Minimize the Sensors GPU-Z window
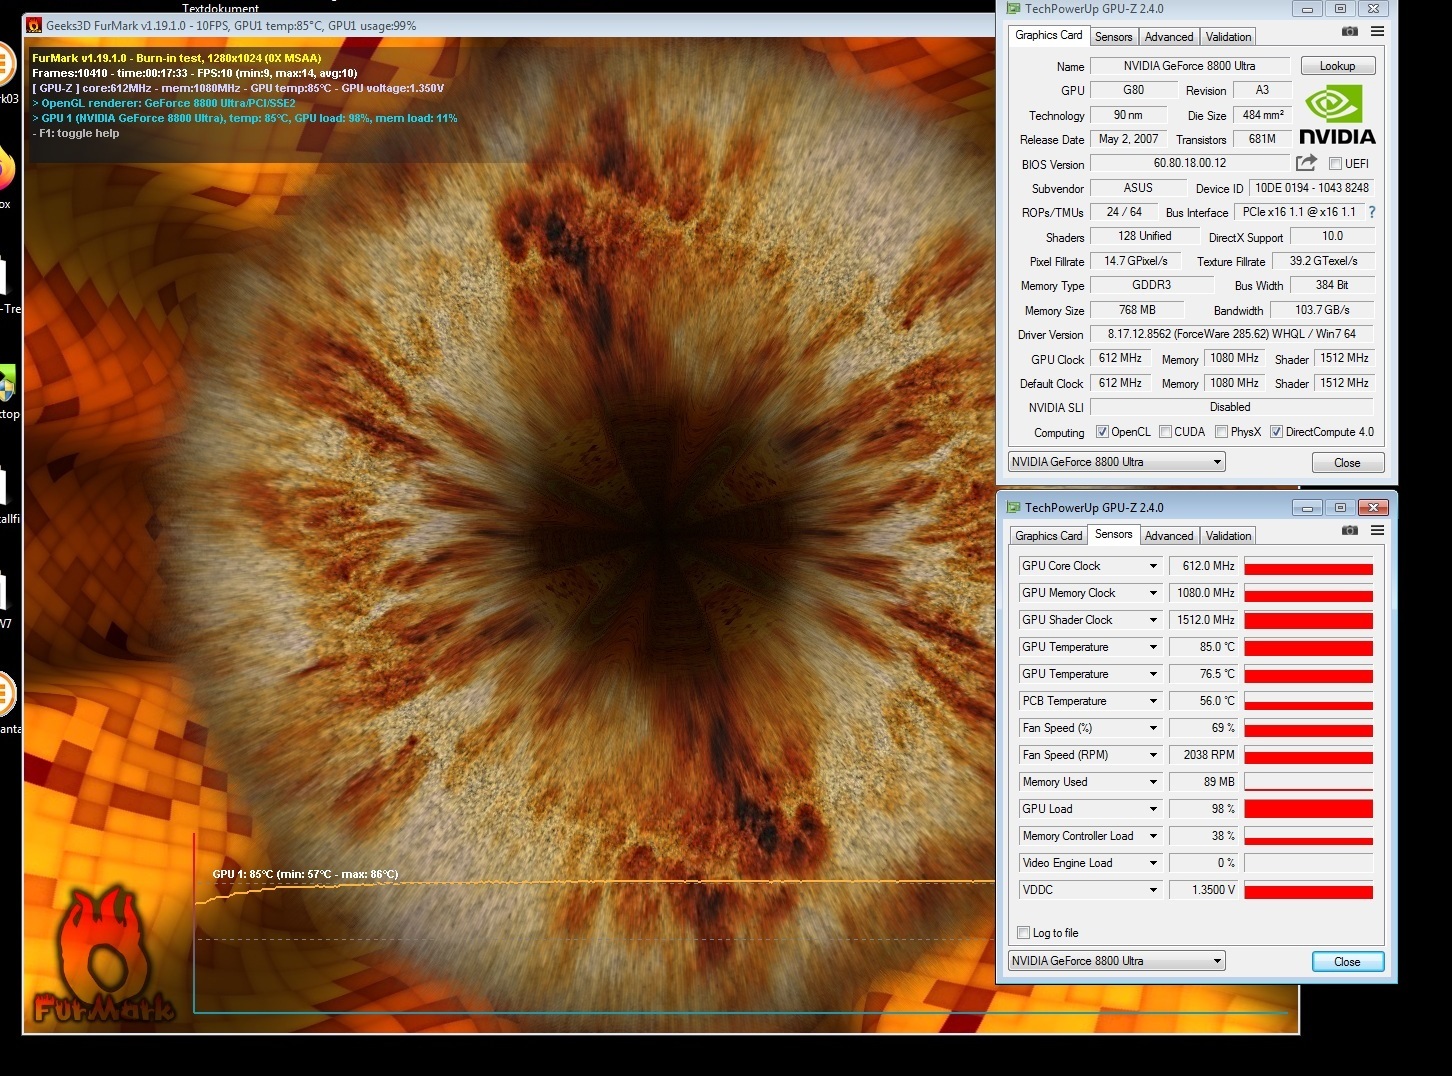1452x1076 pixels. tap(1306, 508)
